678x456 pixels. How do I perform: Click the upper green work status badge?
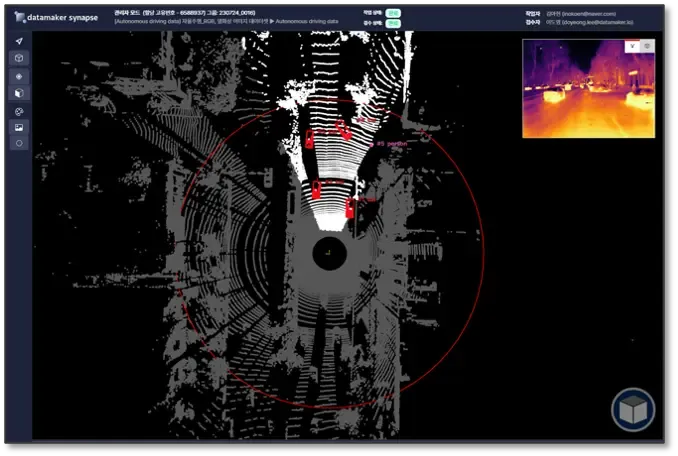[393, 13]
